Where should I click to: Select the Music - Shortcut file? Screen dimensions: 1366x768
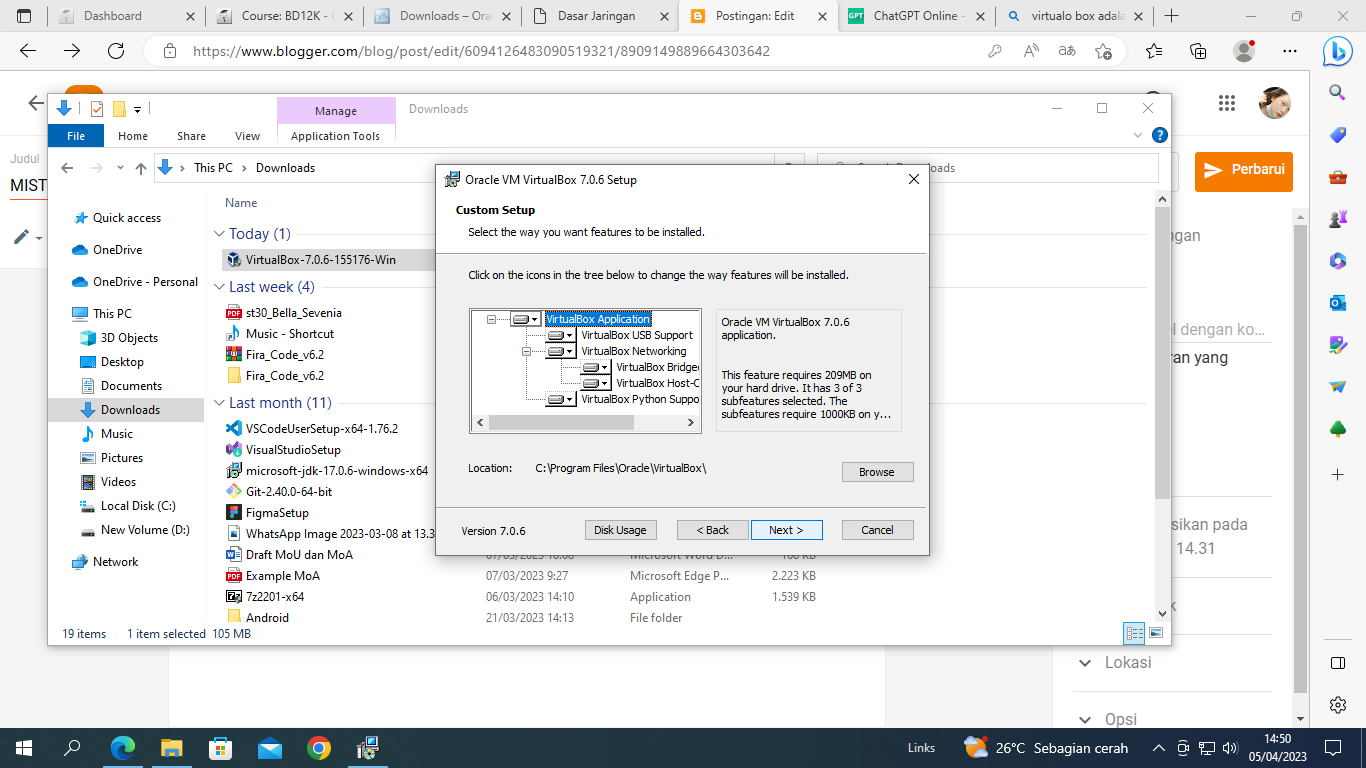point(290,334)
